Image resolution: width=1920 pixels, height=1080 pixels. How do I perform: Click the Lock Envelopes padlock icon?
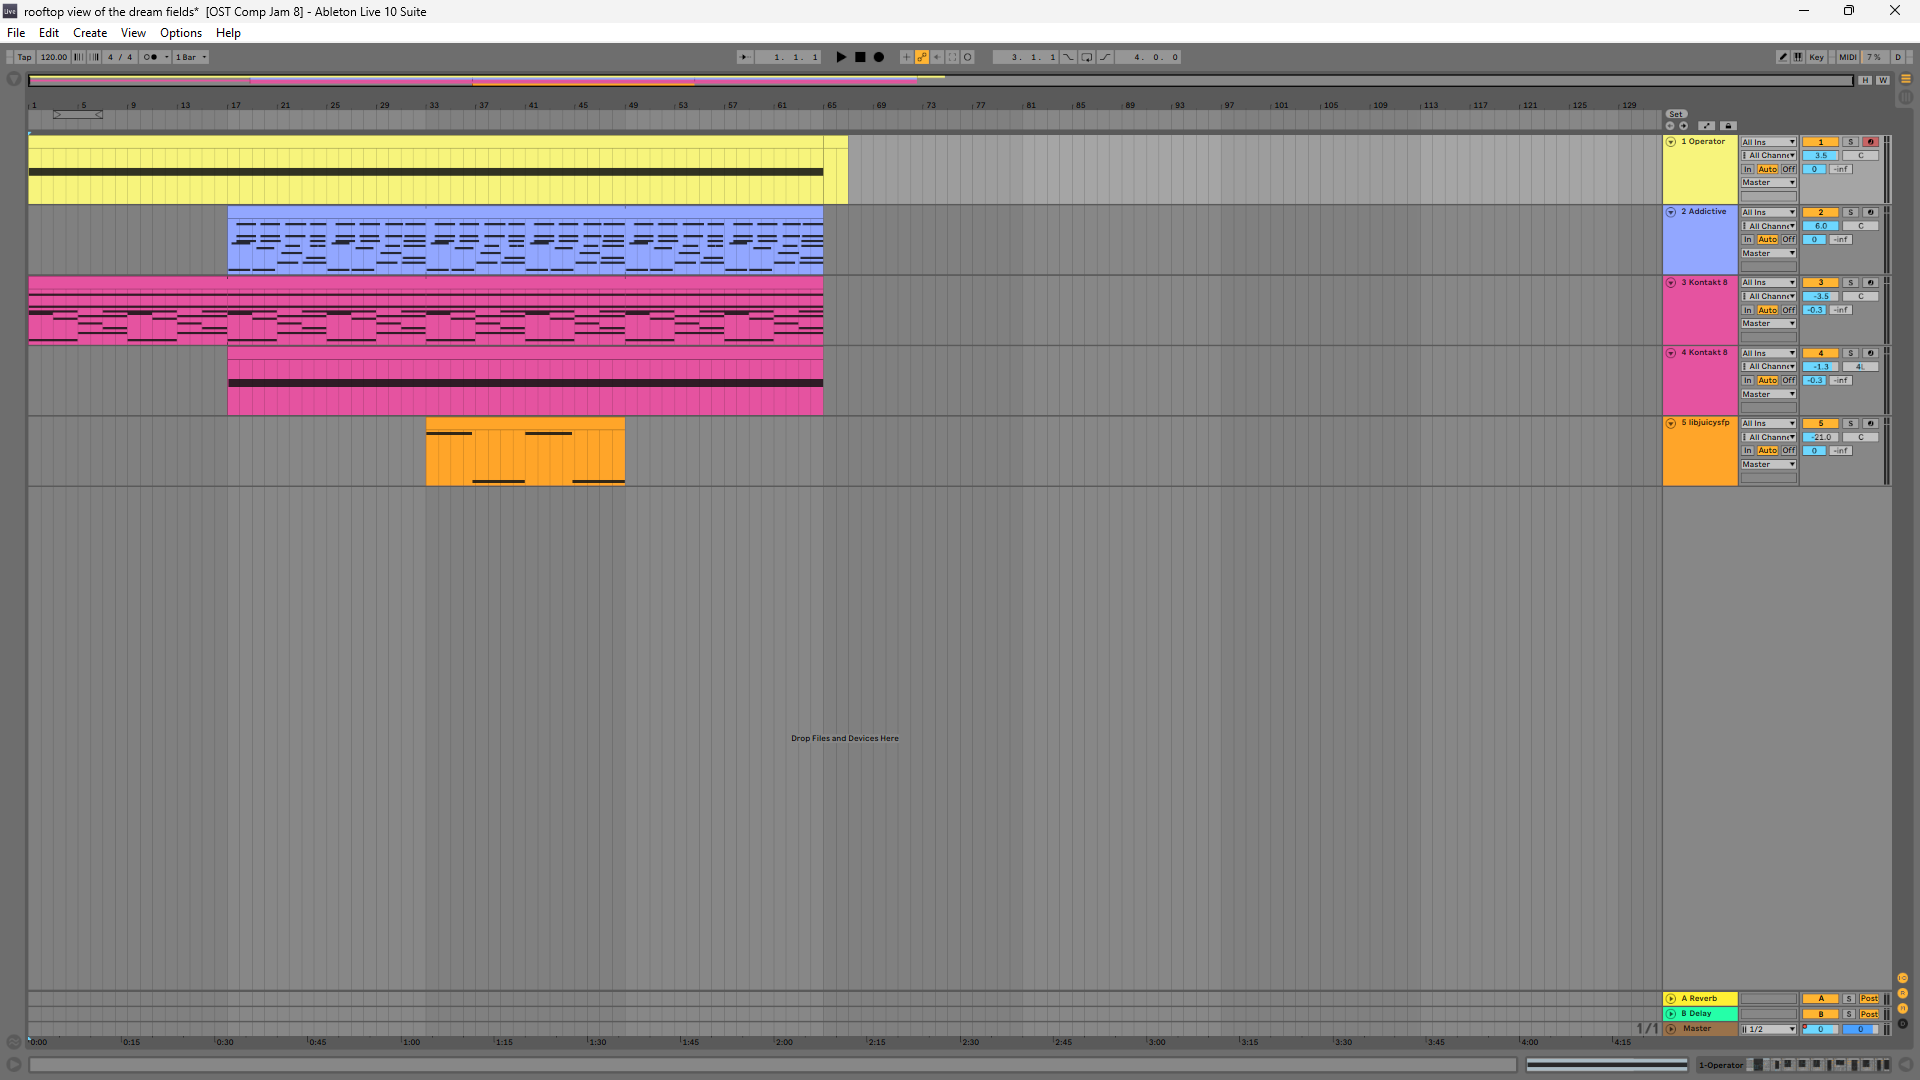1727,126
